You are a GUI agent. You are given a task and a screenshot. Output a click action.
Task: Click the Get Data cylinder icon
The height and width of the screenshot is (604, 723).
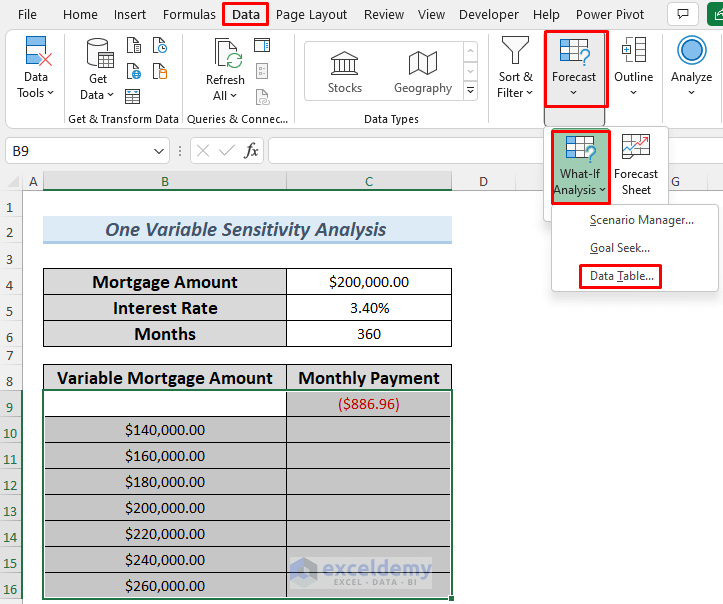pyautogui.click(x=100, y=53)
